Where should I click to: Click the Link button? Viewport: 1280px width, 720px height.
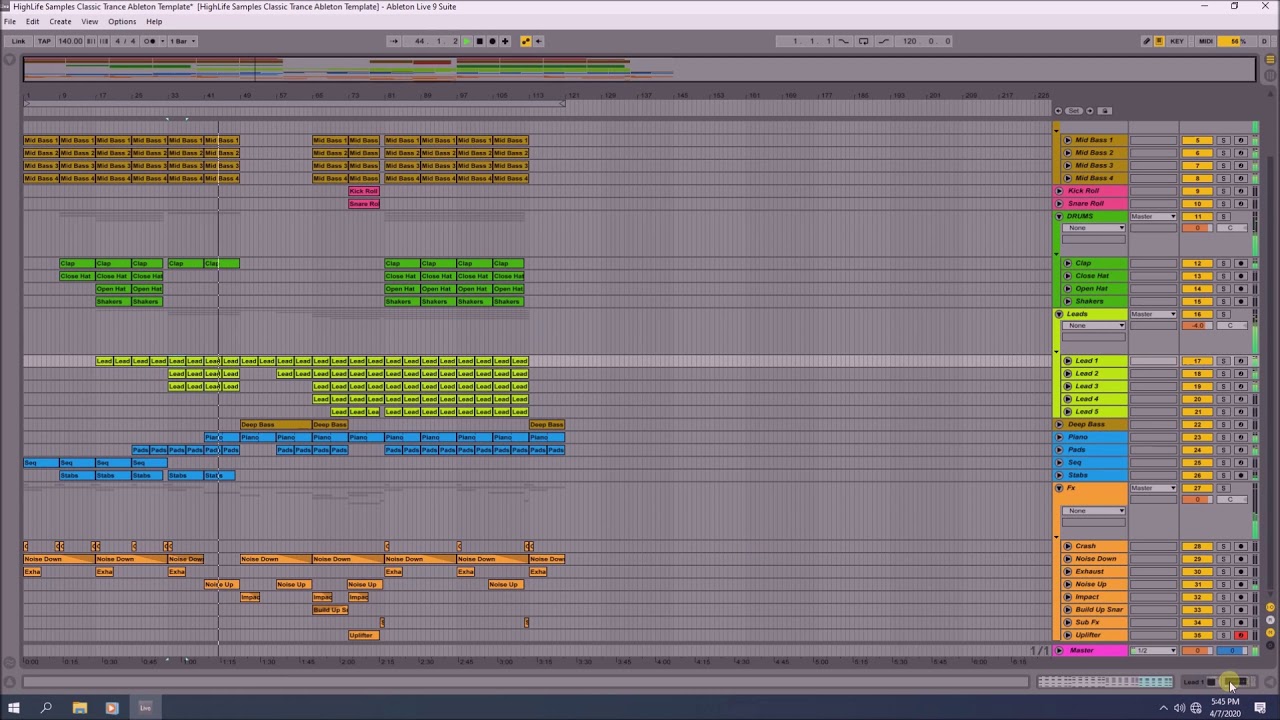18,41
